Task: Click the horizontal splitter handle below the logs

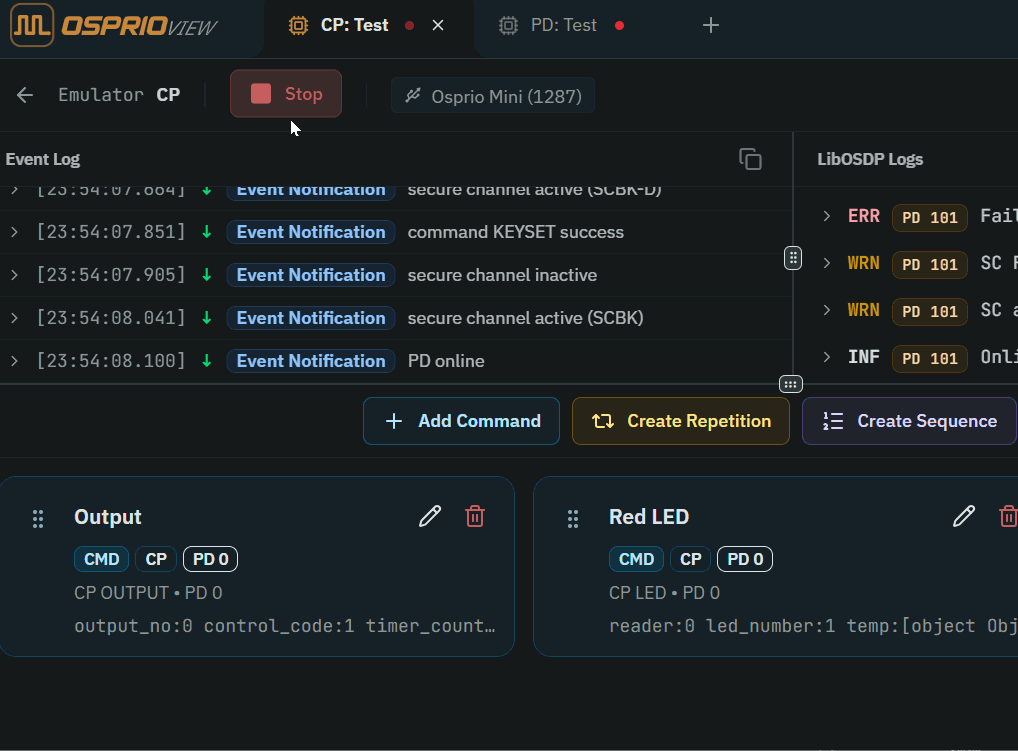Action: click(x=790, y=384)
